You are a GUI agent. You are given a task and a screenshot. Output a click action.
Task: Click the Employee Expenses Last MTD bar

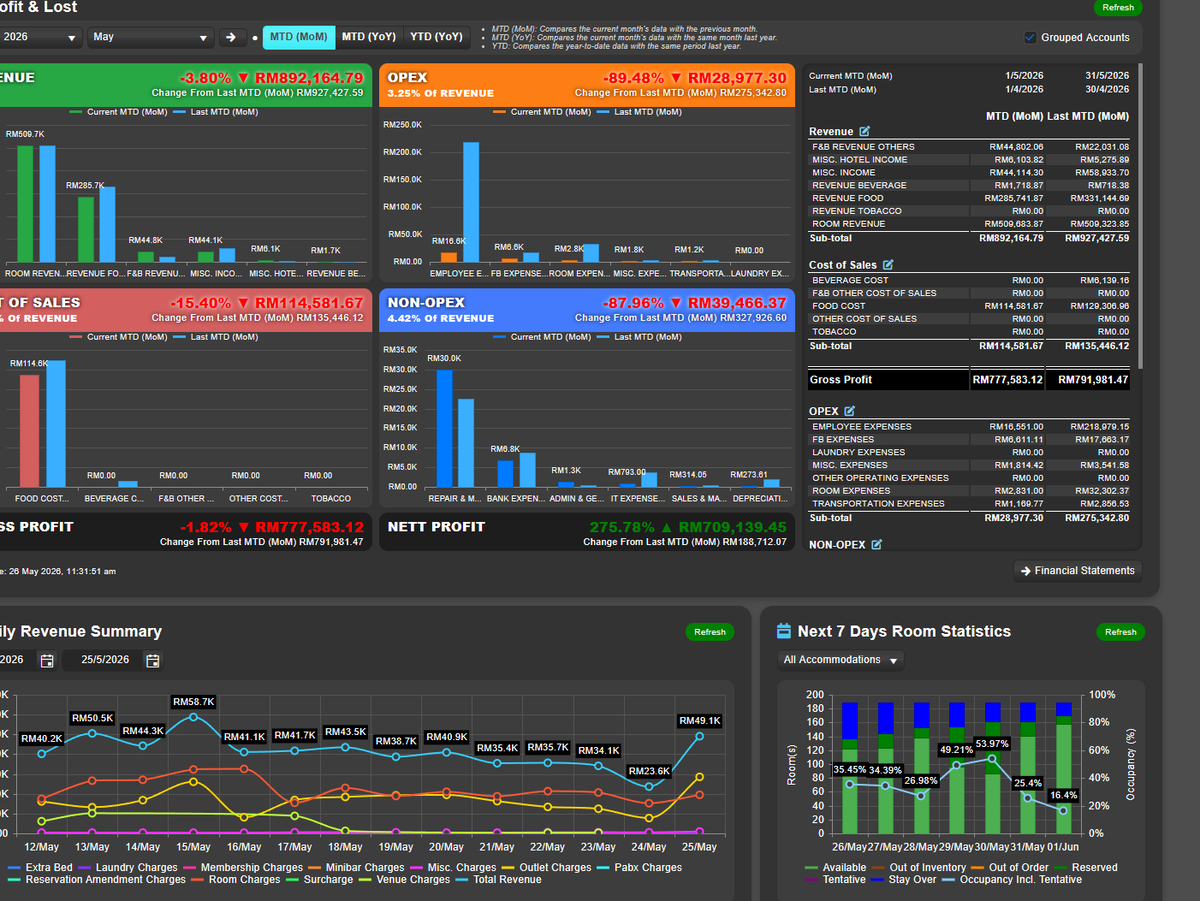(470, 202)
